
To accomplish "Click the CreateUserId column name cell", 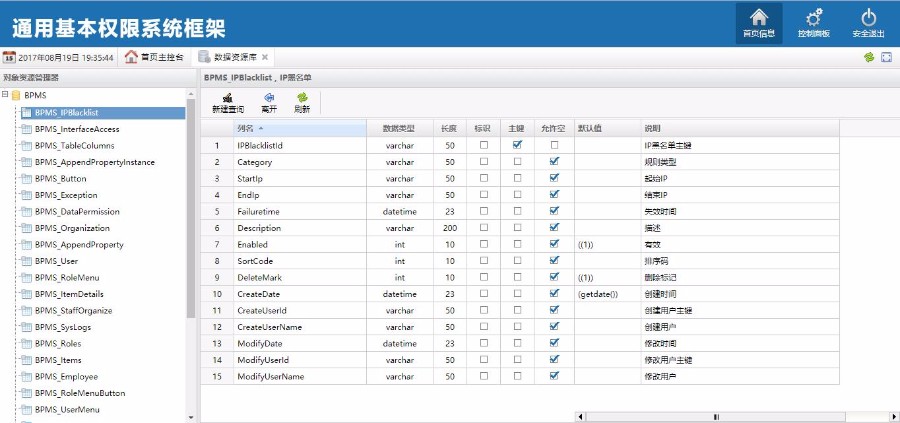I will pos(300,311).
